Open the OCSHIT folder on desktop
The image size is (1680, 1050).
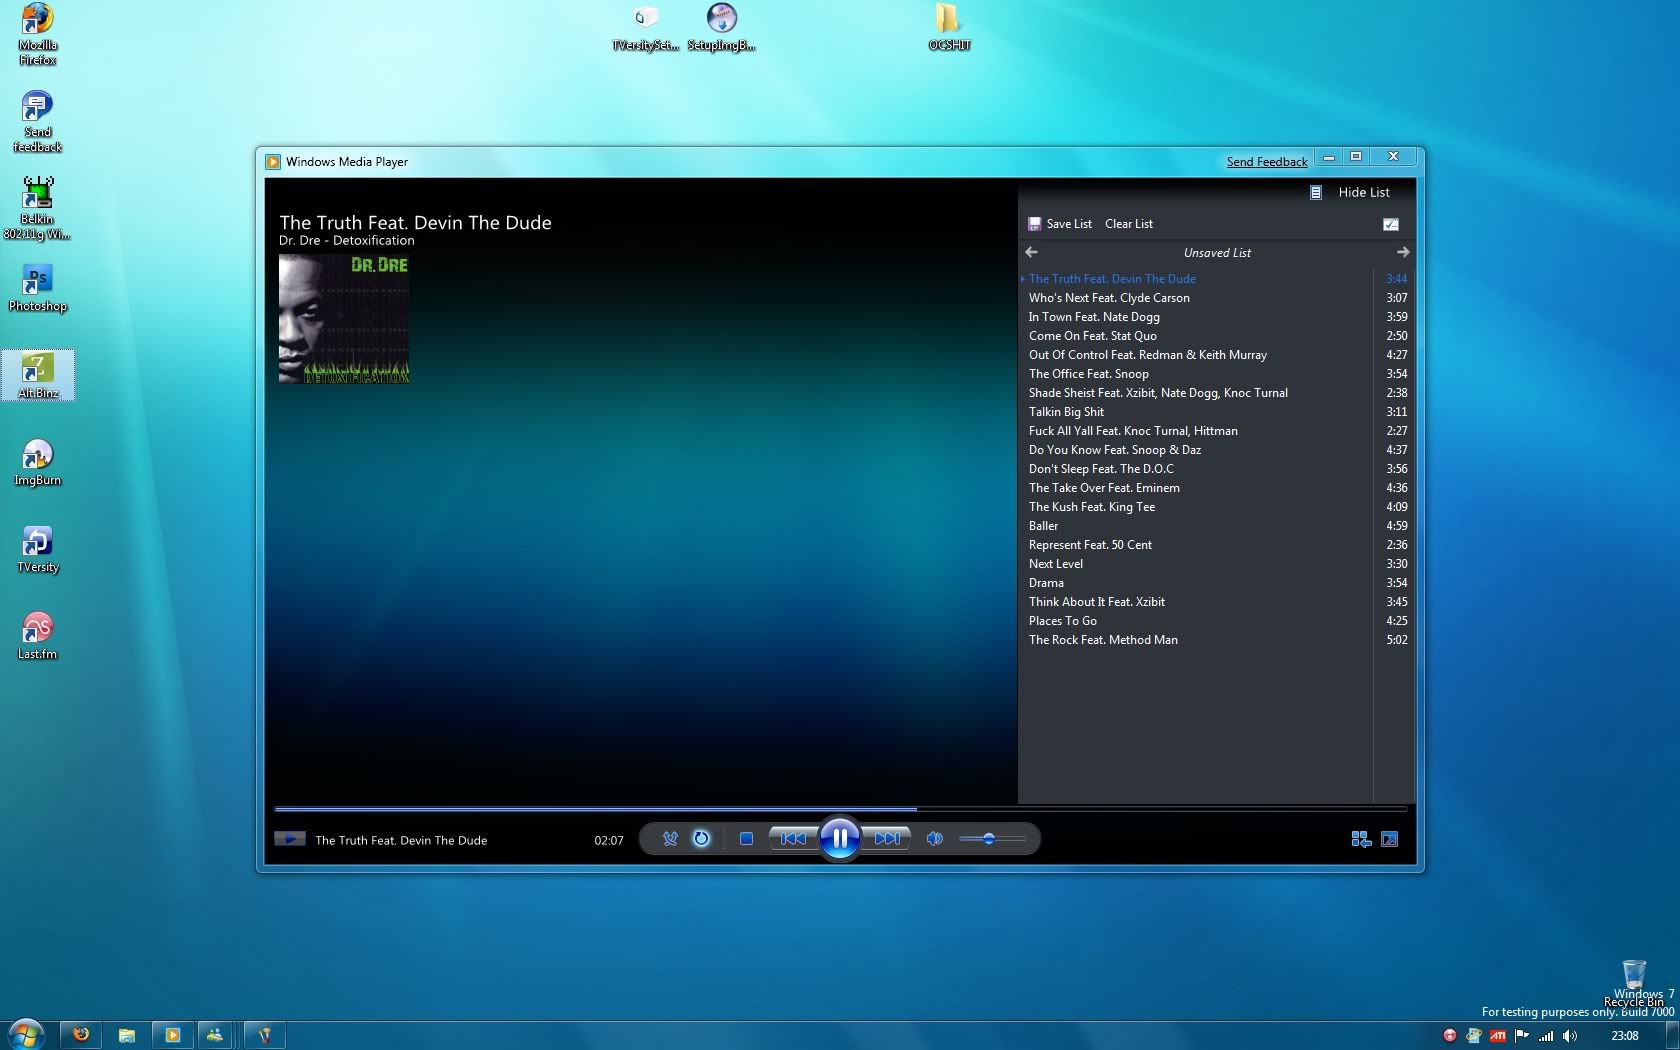pos(948,27)
